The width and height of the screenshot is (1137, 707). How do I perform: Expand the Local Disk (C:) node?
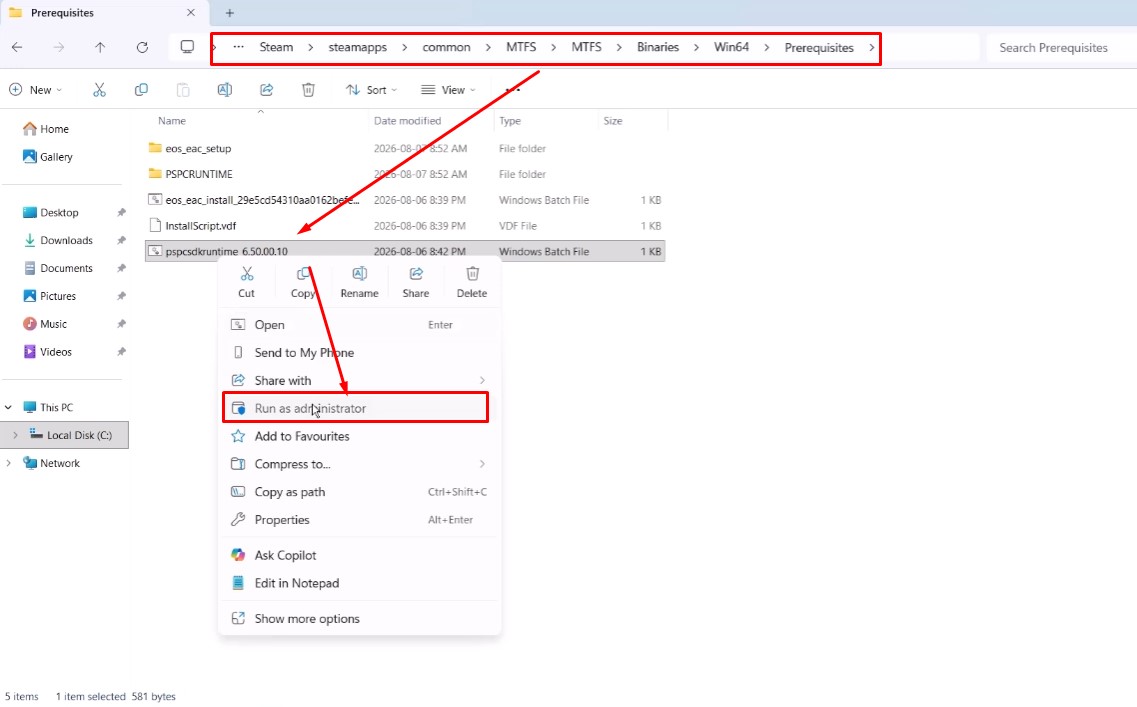point(15,435)
